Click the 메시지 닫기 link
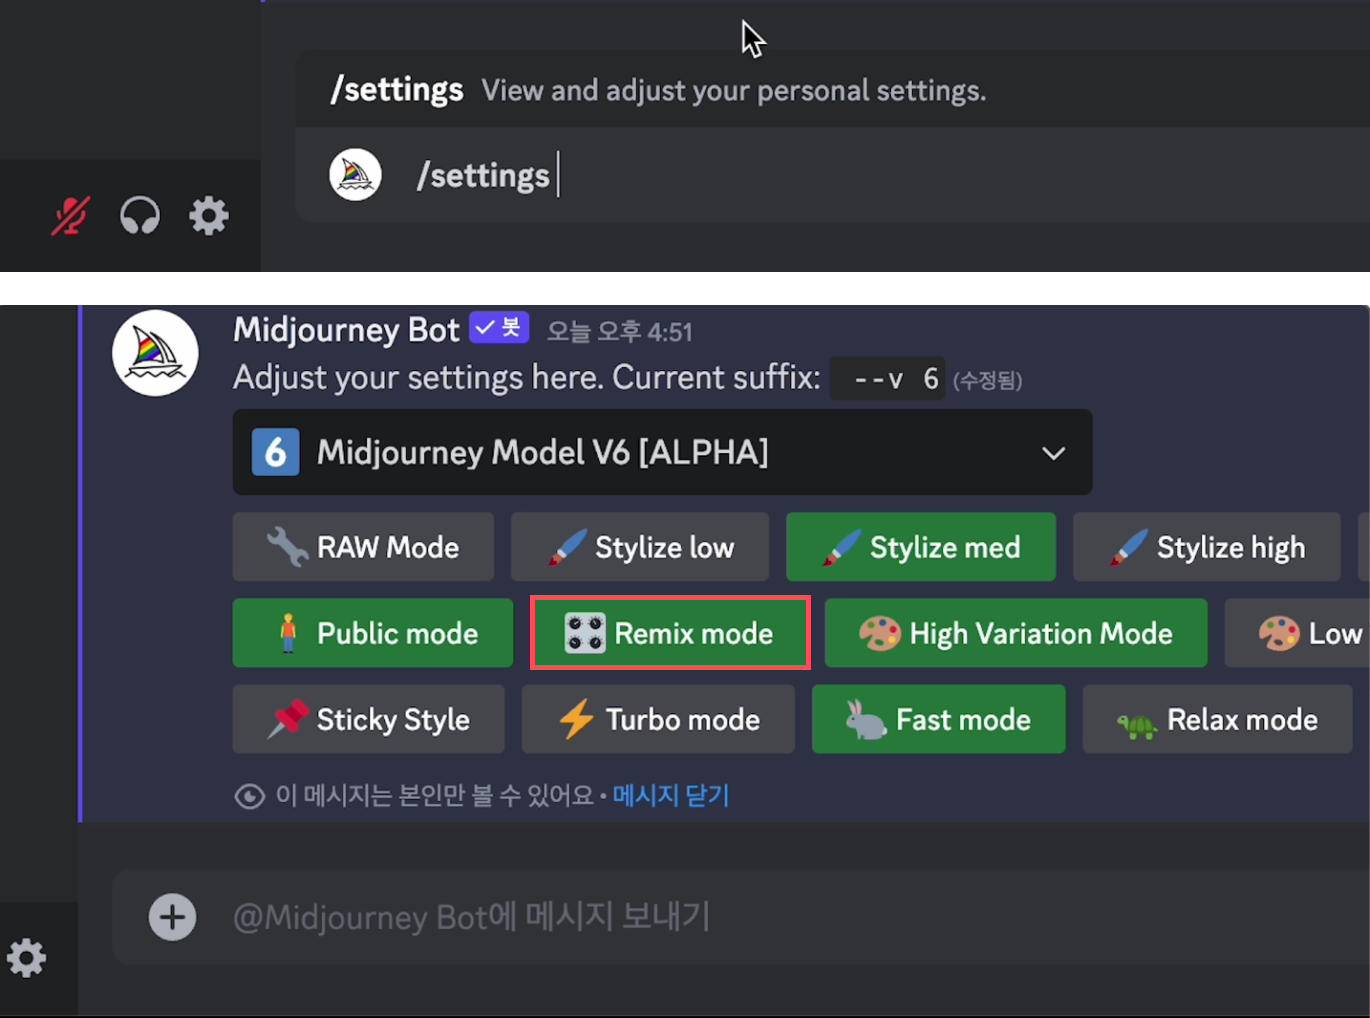This screenshot has width=1370, height=1018. coord(671,796)
